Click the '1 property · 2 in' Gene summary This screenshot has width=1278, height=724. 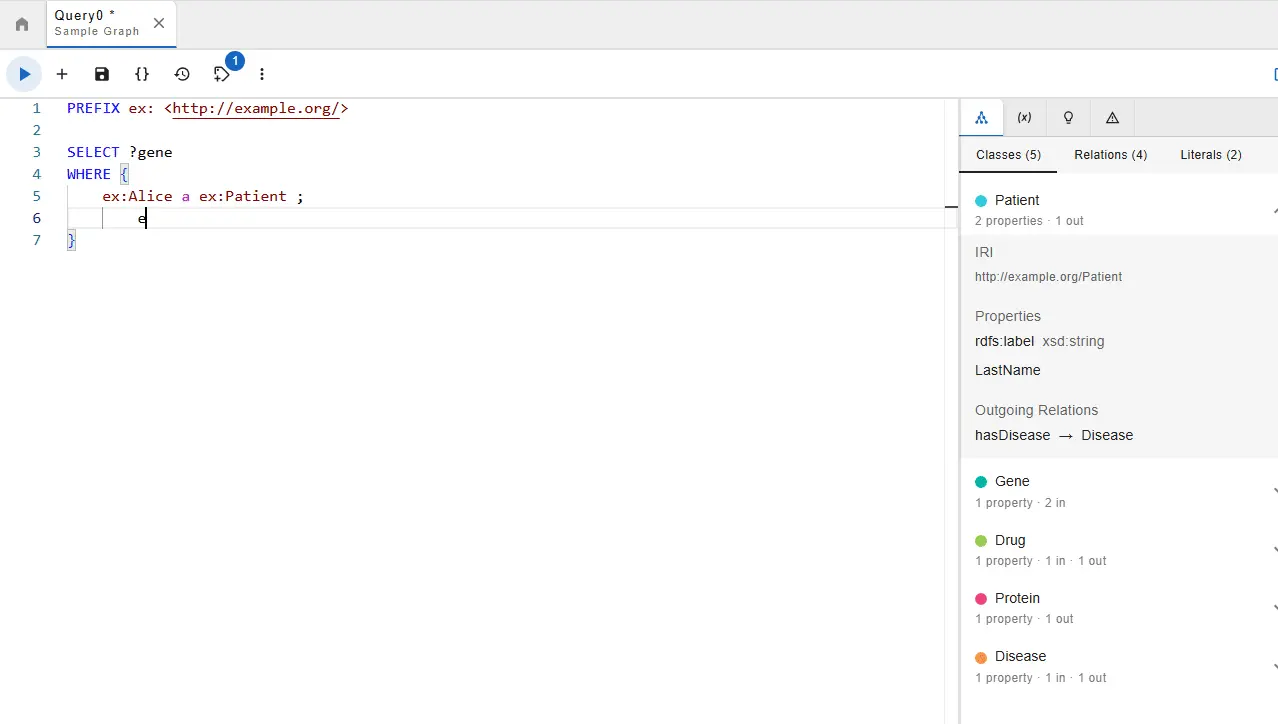(1020, 503)
